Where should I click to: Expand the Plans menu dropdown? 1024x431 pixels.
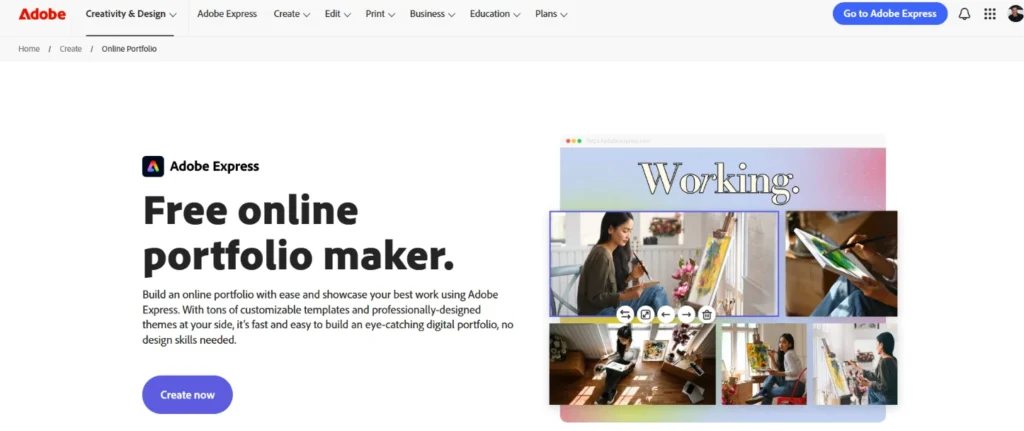tap(551, 14)
